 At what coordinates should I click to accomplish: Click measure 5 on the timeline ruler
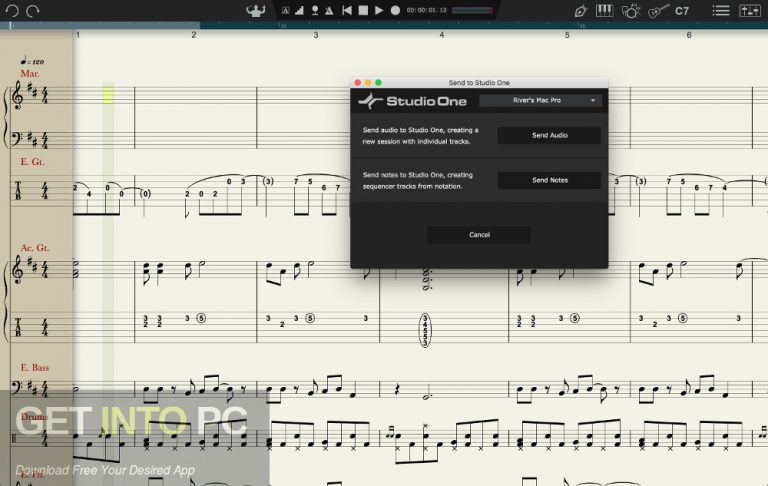pyautogui.click(x=566, y=35)
